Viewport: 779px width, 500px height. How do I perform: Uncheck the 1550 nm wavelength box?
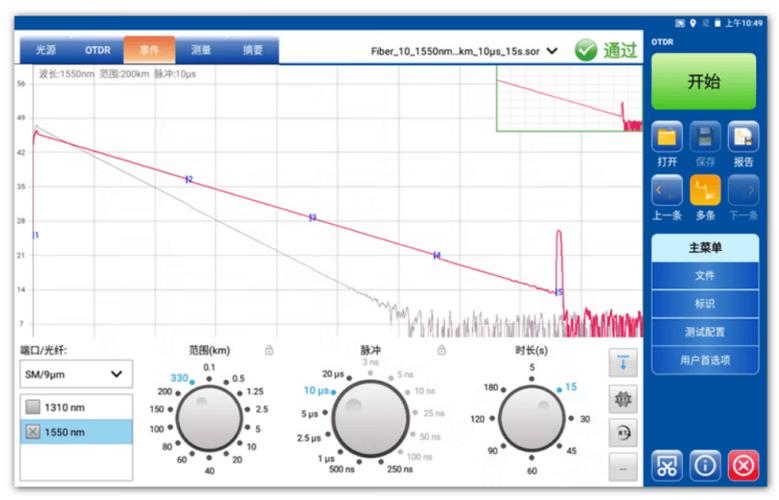[33, 432]
